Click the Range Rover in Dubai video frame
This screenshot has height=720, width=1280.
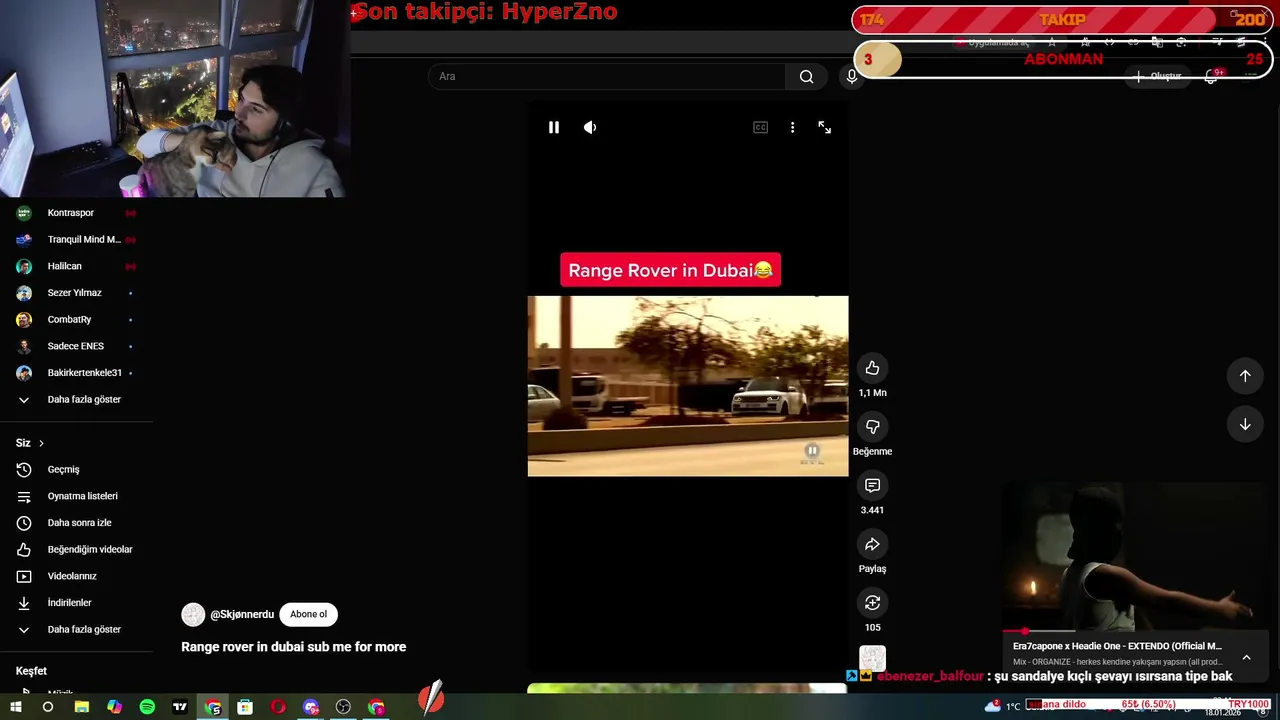point(688,386)
